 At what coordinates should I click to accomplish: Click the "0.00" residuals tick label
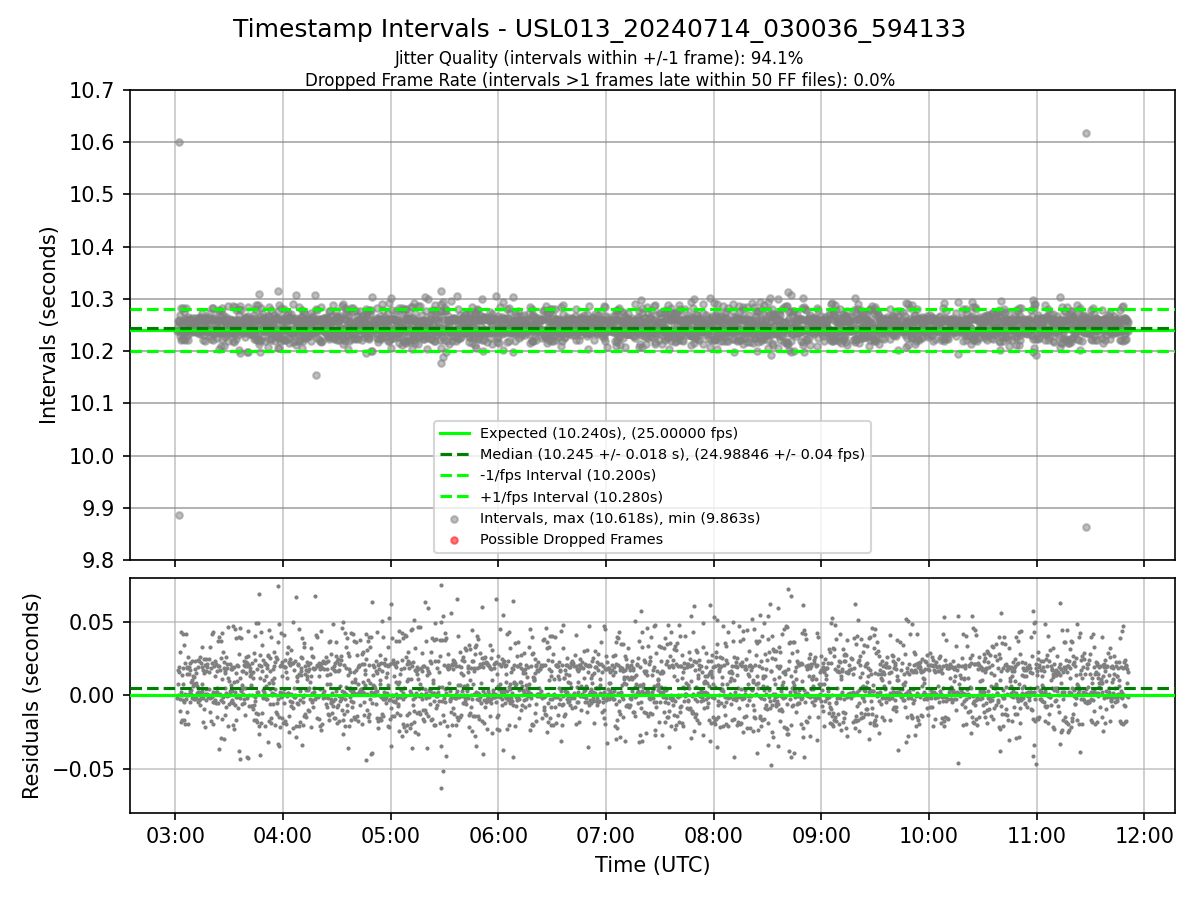[92, 695]
